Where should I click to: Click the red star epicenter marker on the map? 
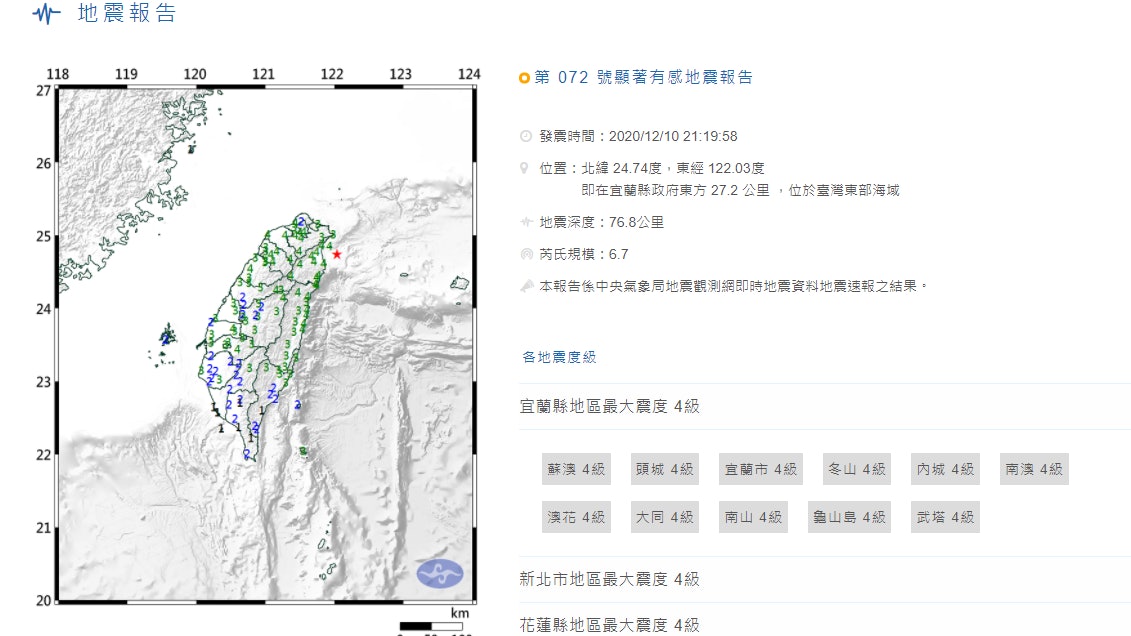(x=338, y=254)
